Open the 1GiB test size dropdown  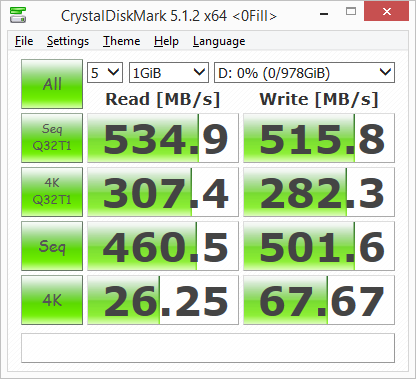[169, 72]
